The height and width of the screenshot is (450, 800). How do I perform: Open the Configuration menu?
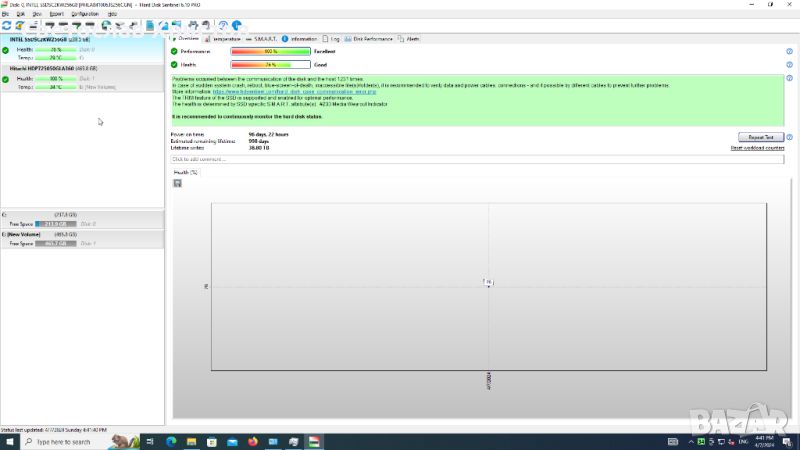point(85,14)
